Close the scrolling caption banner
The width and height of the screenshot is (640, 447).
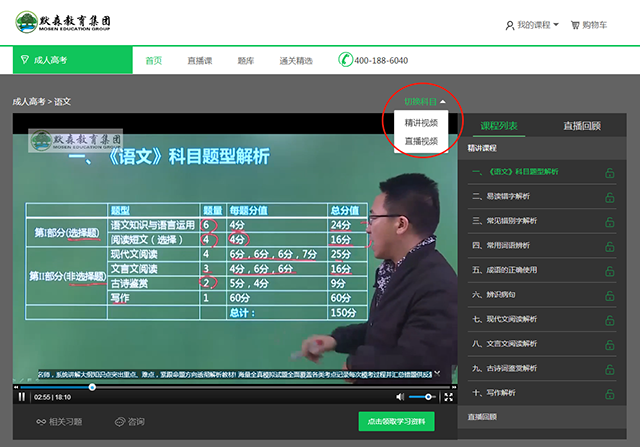(x=438, y=373)
